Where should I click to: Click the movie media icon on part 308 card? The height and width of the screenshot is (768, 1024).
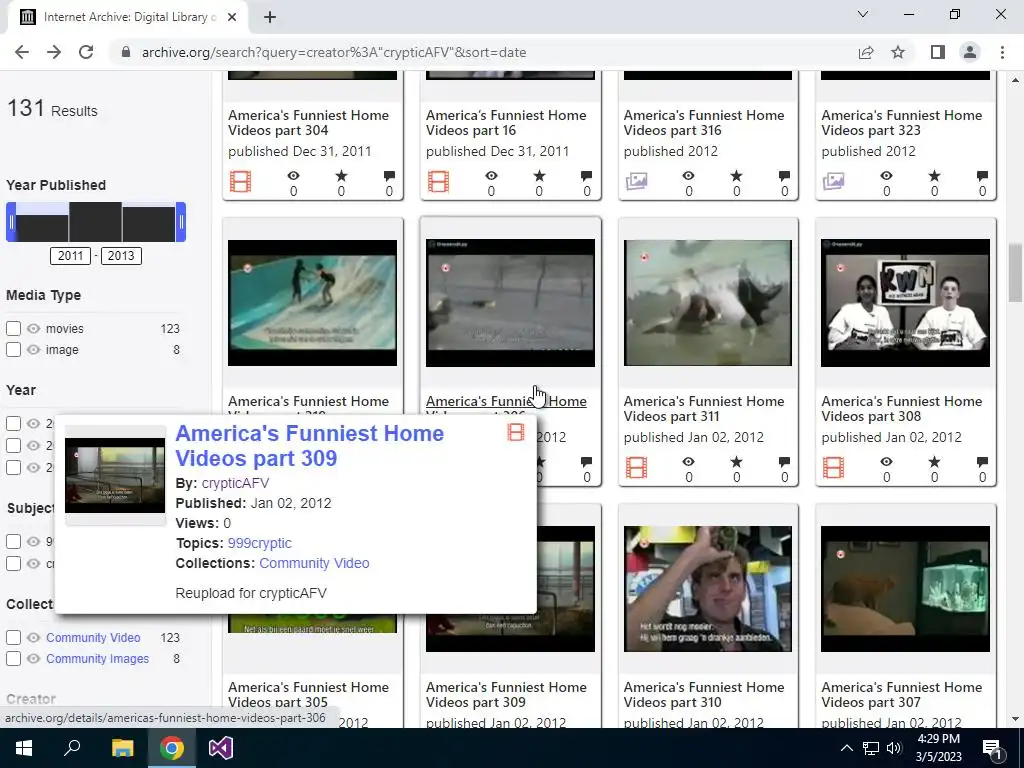tap(833, 467)
